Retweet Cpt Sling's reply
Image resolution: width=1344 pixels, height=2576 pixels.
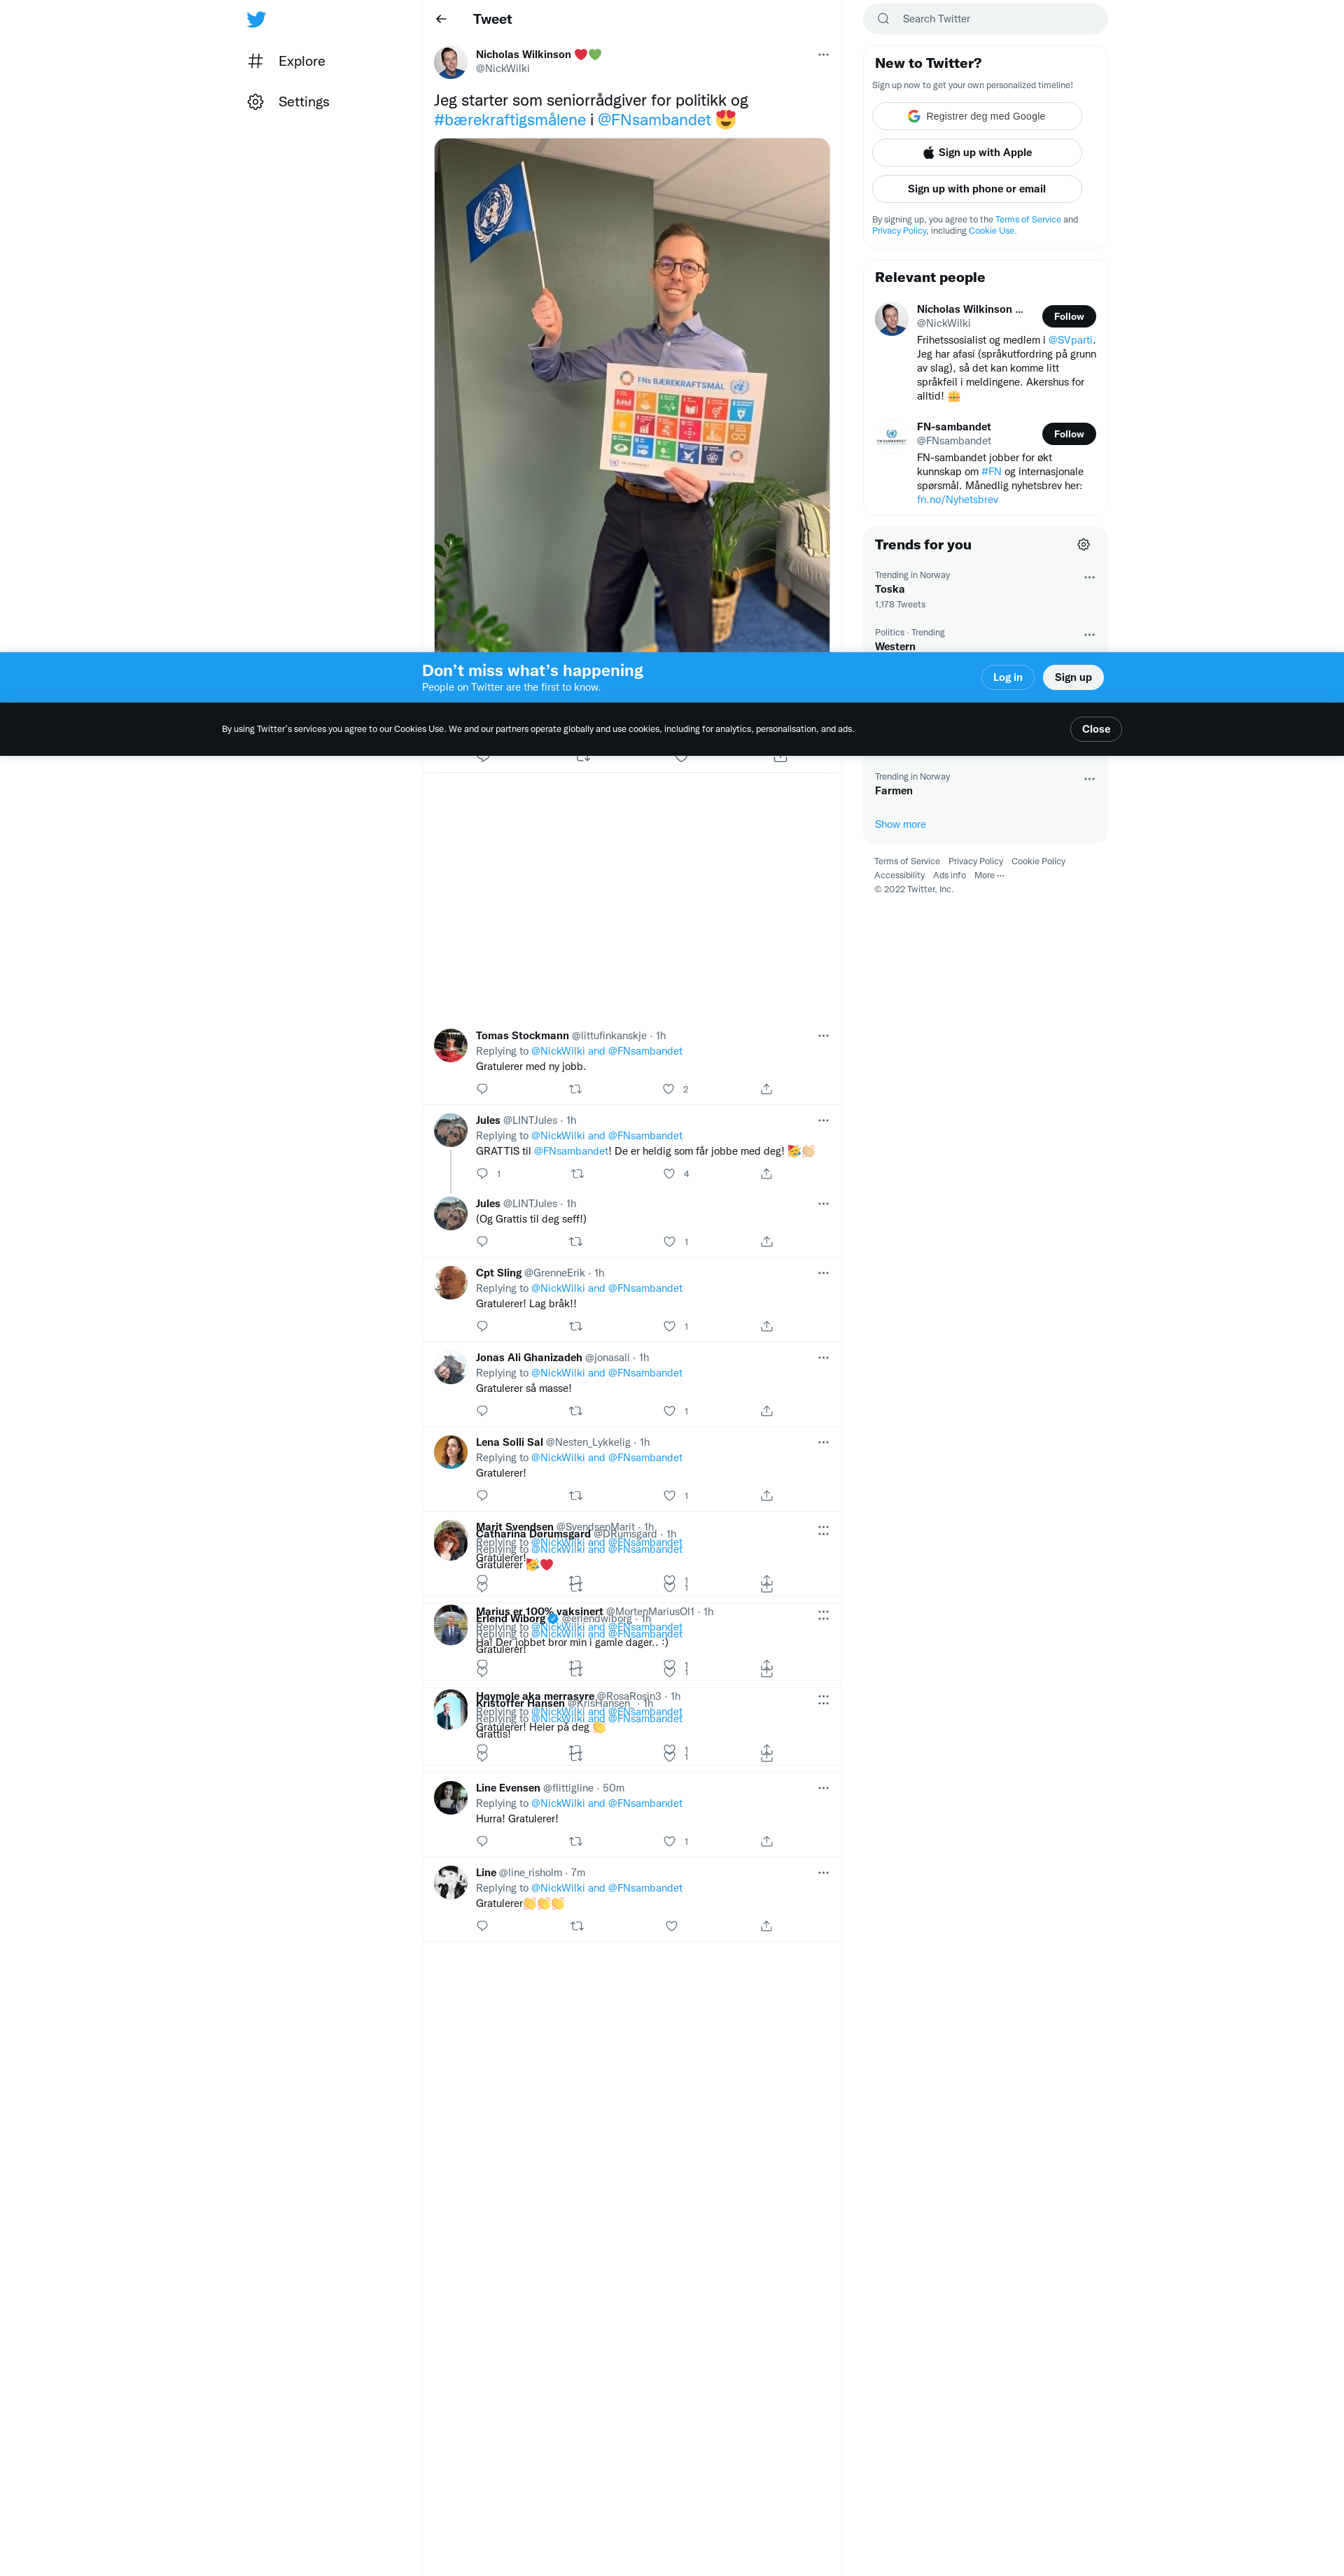tap(575, 1326)
